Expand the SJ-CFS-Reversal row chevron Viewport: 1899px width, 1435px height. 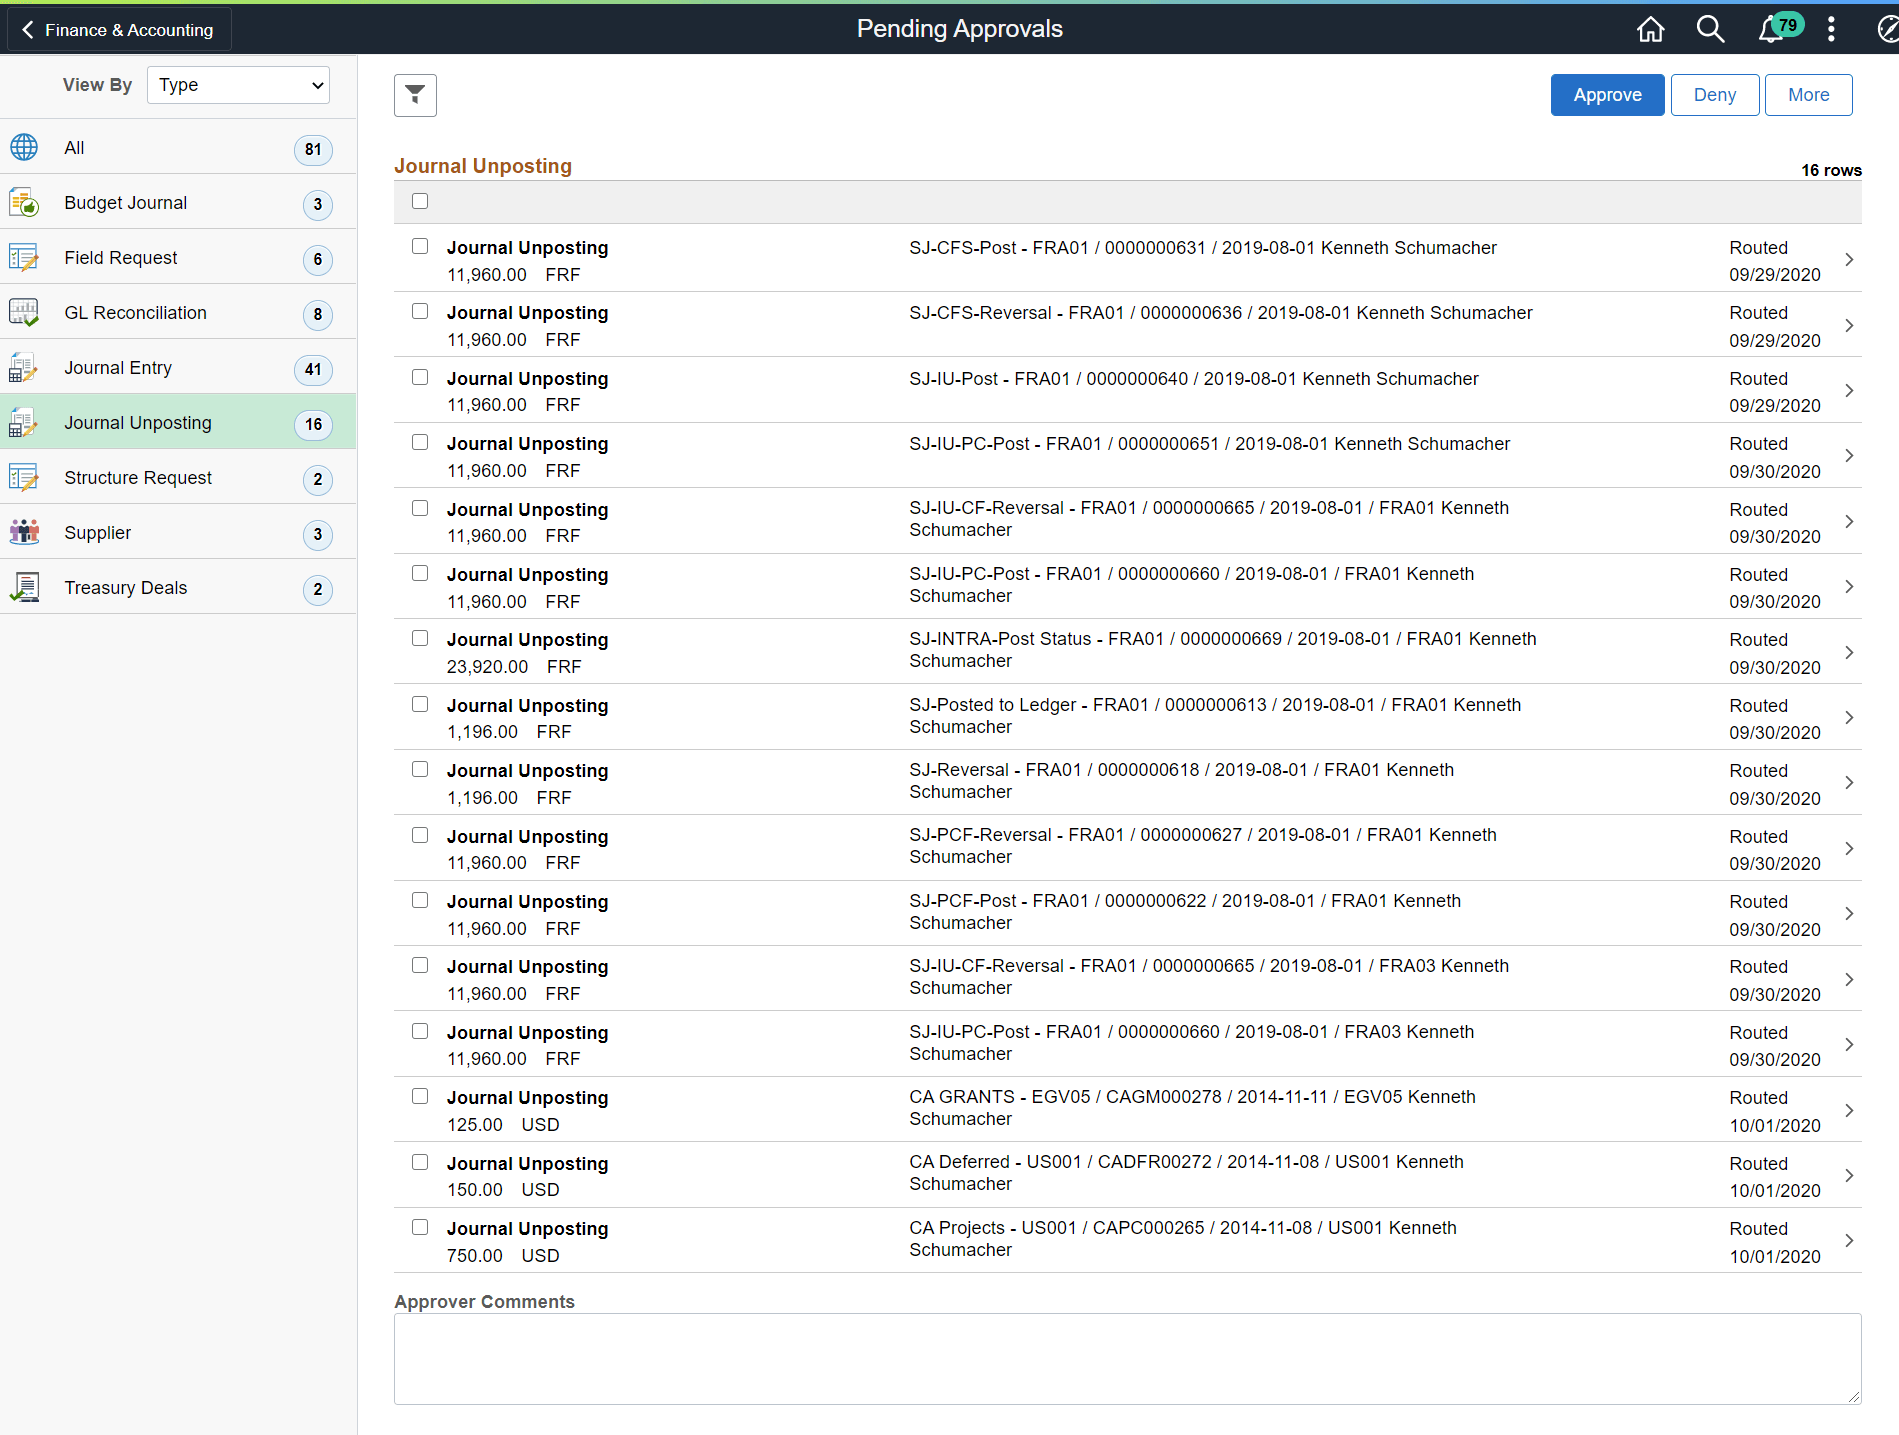(x=1848, y=325)
